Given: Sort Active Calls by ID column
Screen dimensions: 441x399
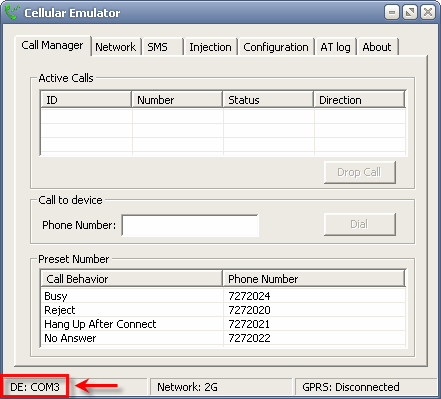Looking at the screenshot, I should [x=86, y=100].
